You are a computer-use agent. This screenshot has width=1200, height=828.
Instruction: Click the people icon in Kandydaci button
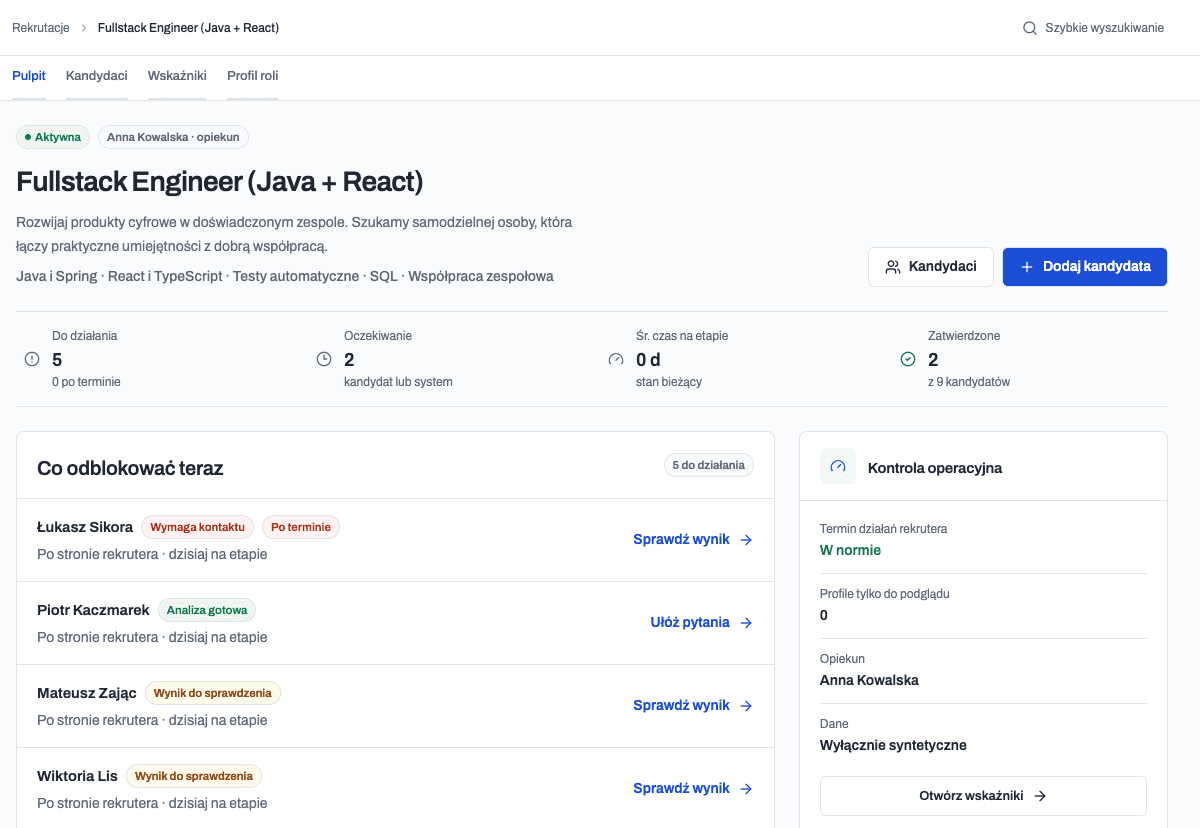[x=893, y=267]
